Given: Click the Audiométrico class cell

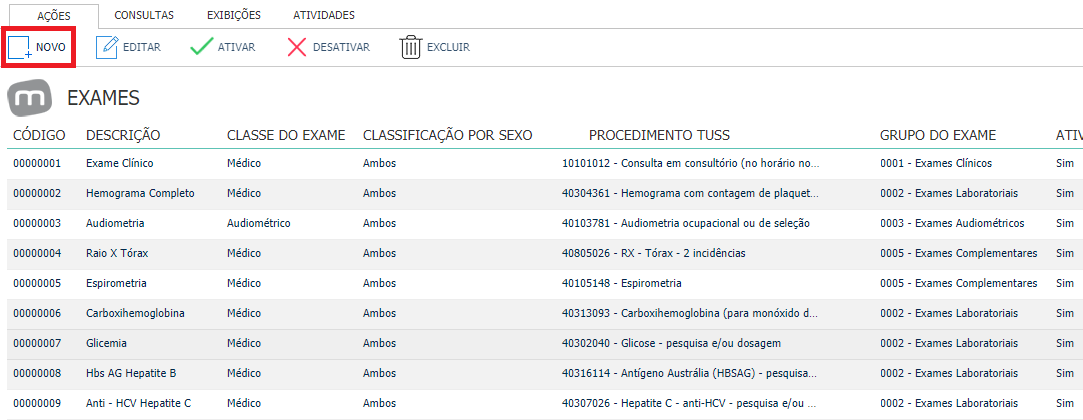Looking at the screenshot, I should click(x=258, y=223).
